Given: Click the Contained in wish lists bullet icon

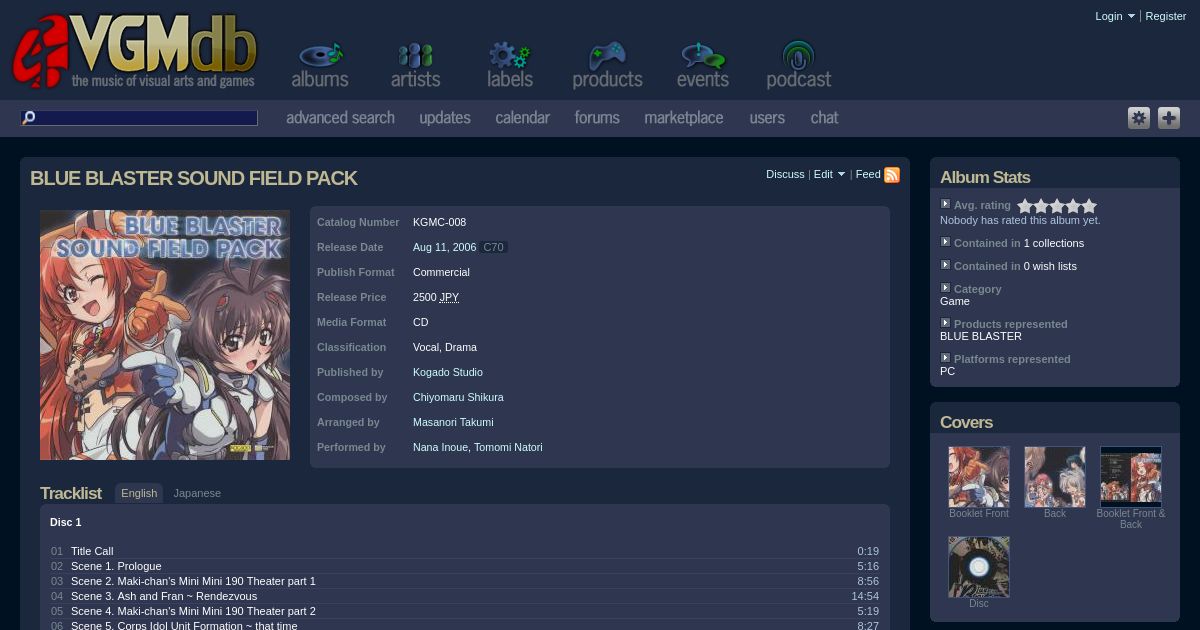Looking at the screenshot, I should pos(945,265).
